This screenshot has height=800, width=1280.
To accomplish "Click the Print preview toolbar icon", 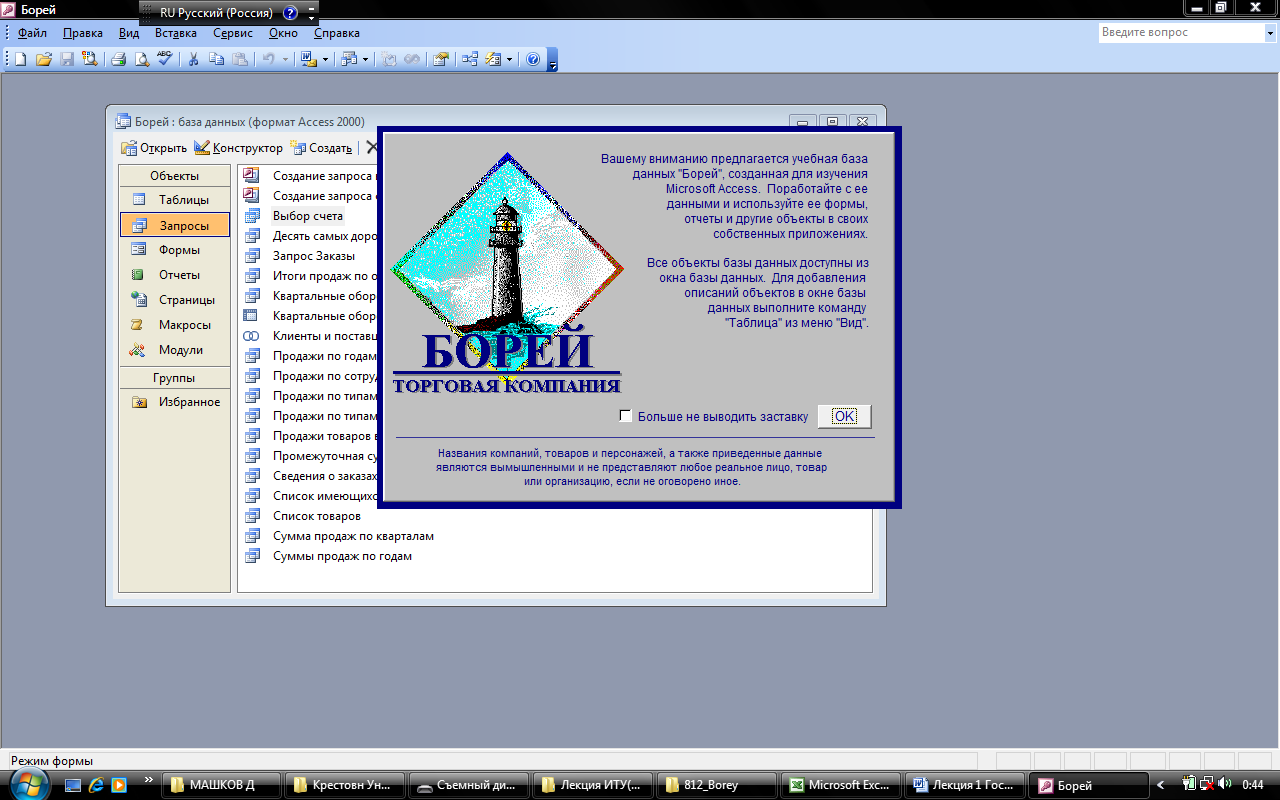I will (142, 59).
